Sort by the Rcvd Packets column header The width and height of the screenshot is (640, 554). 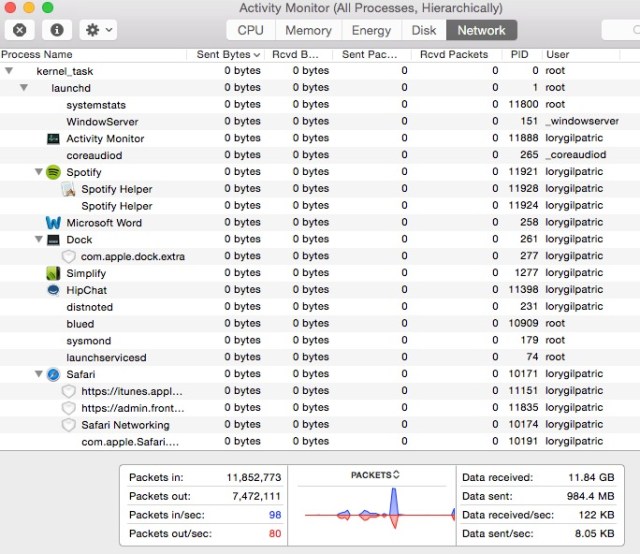pos(456,55)
